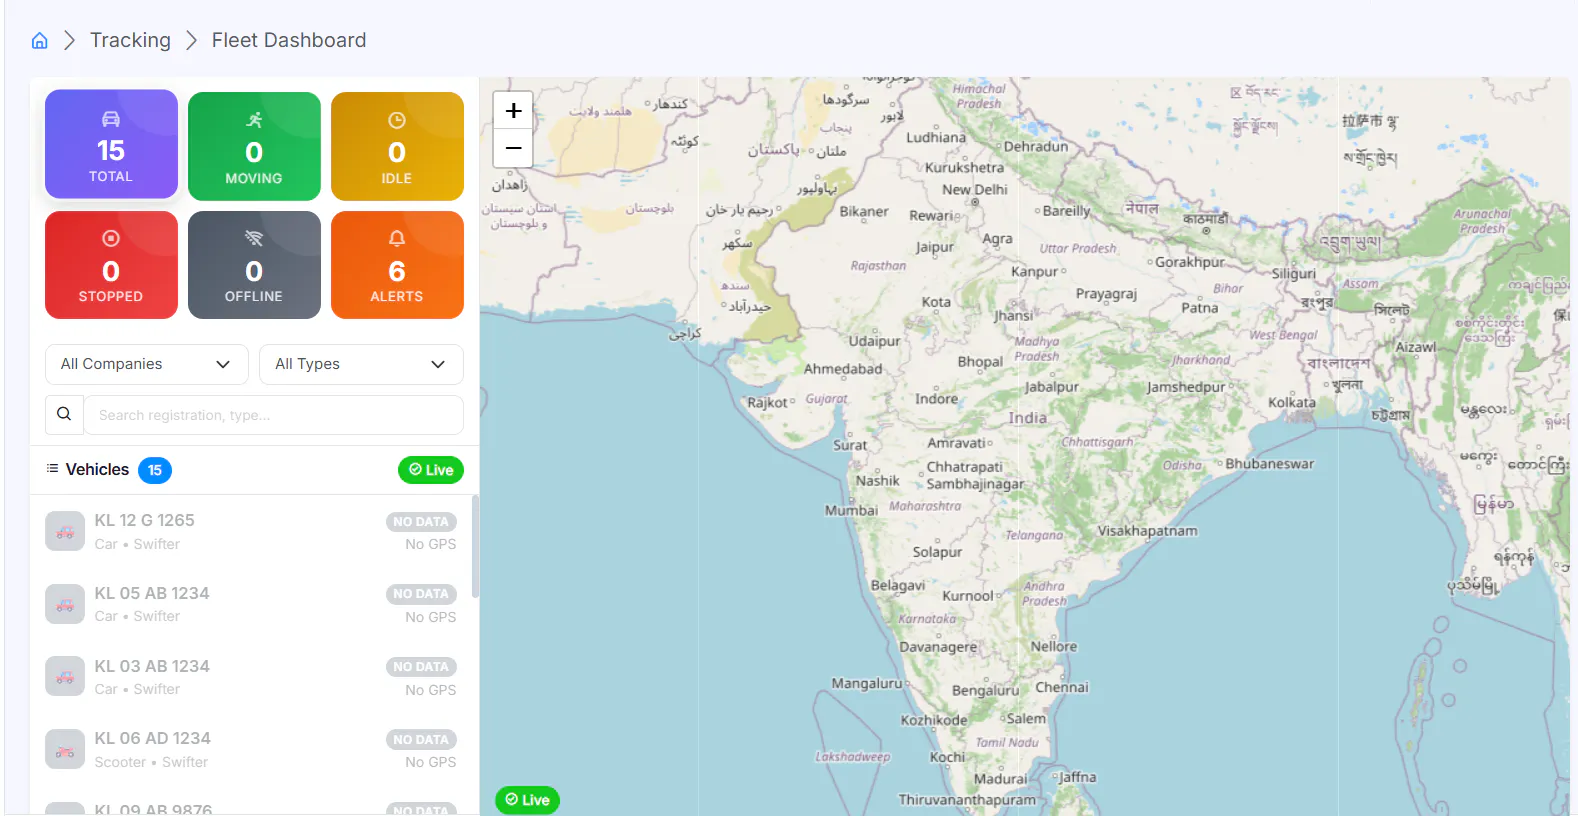Click Ahmedabad label on the map
This screenshot has height=816, width=1578.
843,369
